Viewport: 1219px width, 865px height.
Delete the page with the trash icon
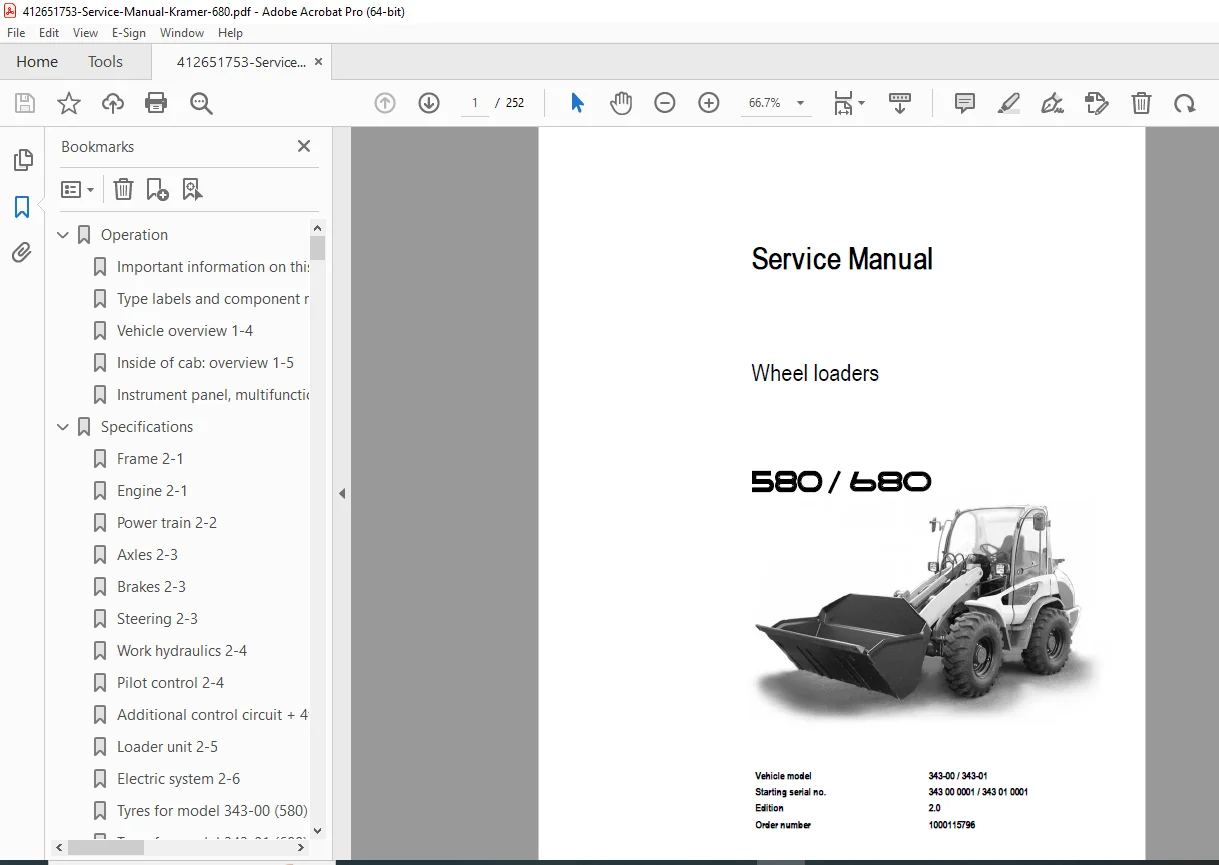click(1141, 103)
